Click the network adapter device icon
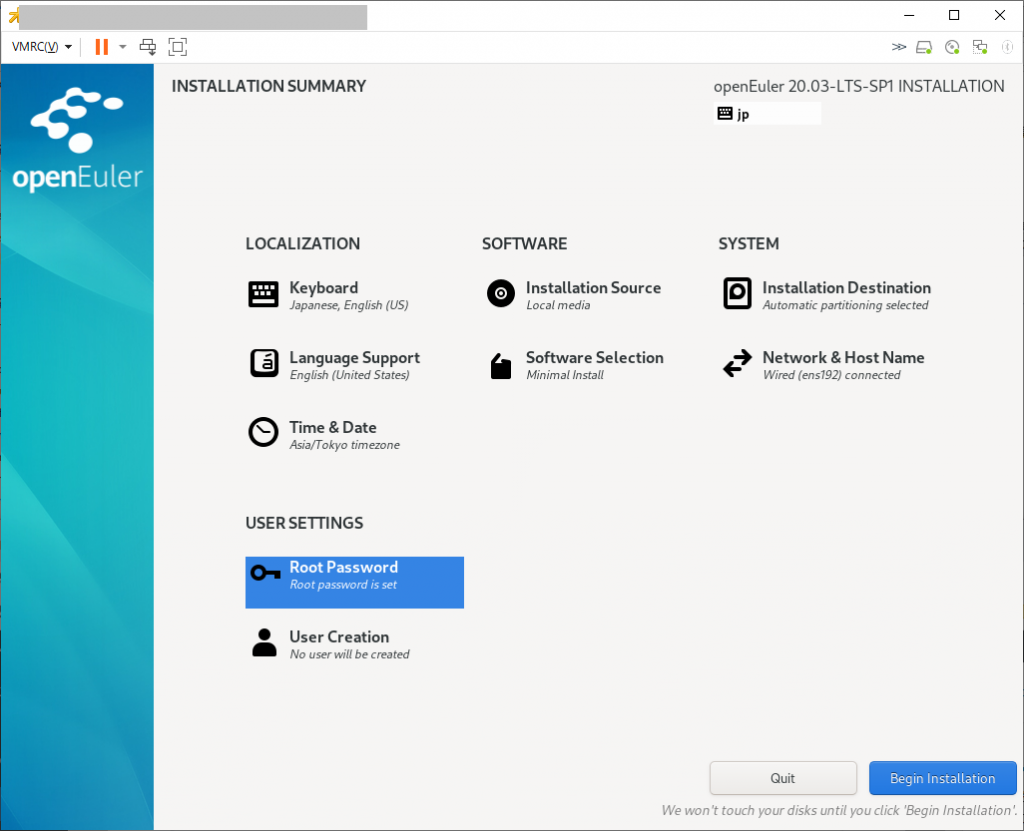This screenshot has height=831, width=1024. click(980, 46)
